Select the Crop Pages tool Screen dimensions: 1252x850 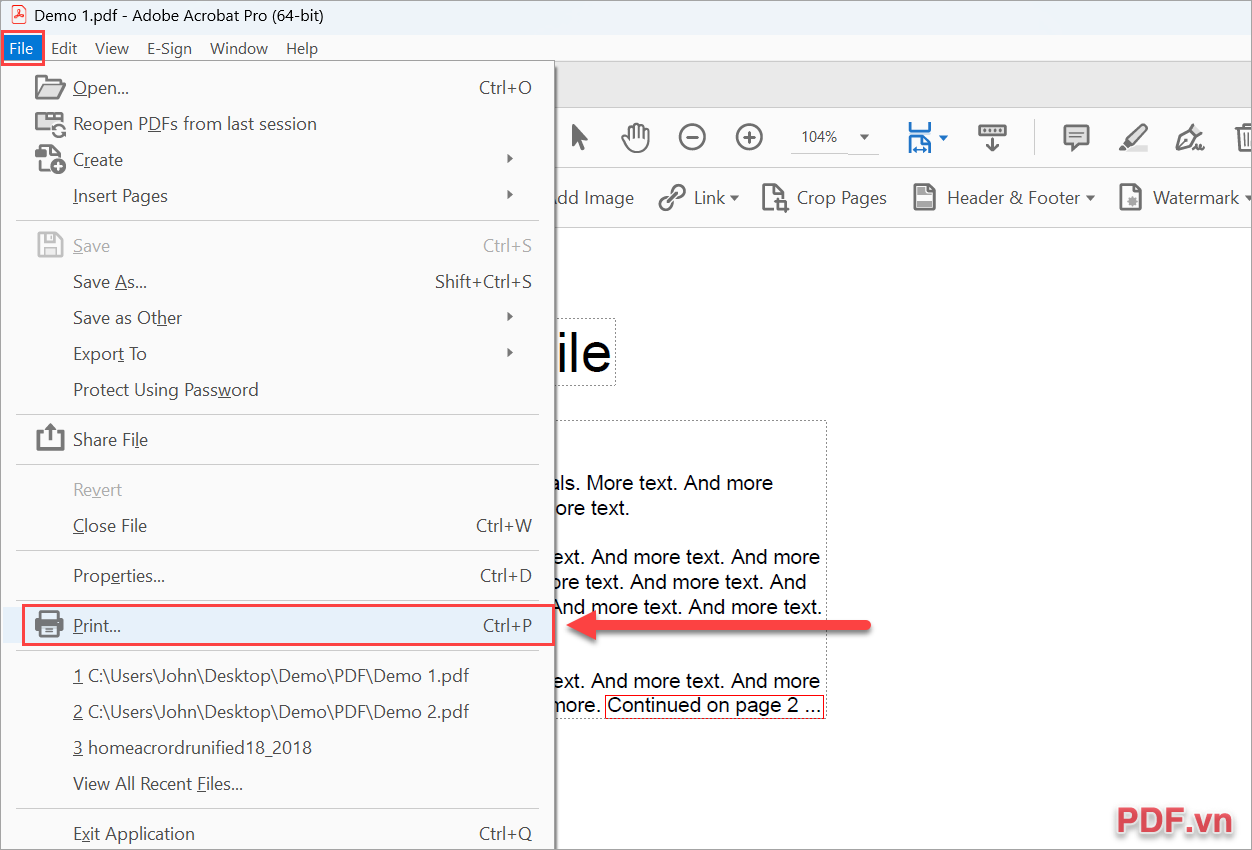tap(825, 198)
